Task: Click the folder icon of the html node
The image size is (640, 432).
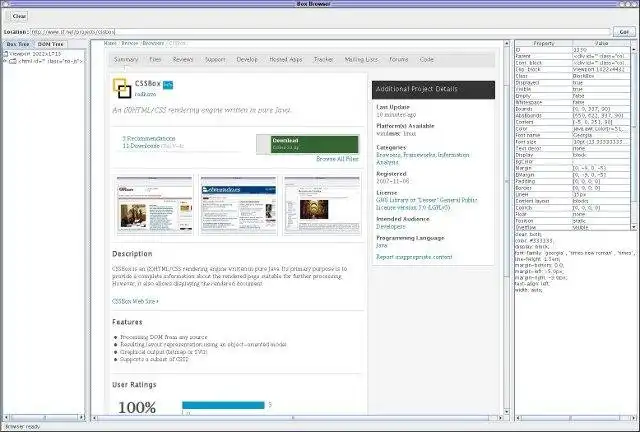Action: pyautogui.click(x=13, y=61)
